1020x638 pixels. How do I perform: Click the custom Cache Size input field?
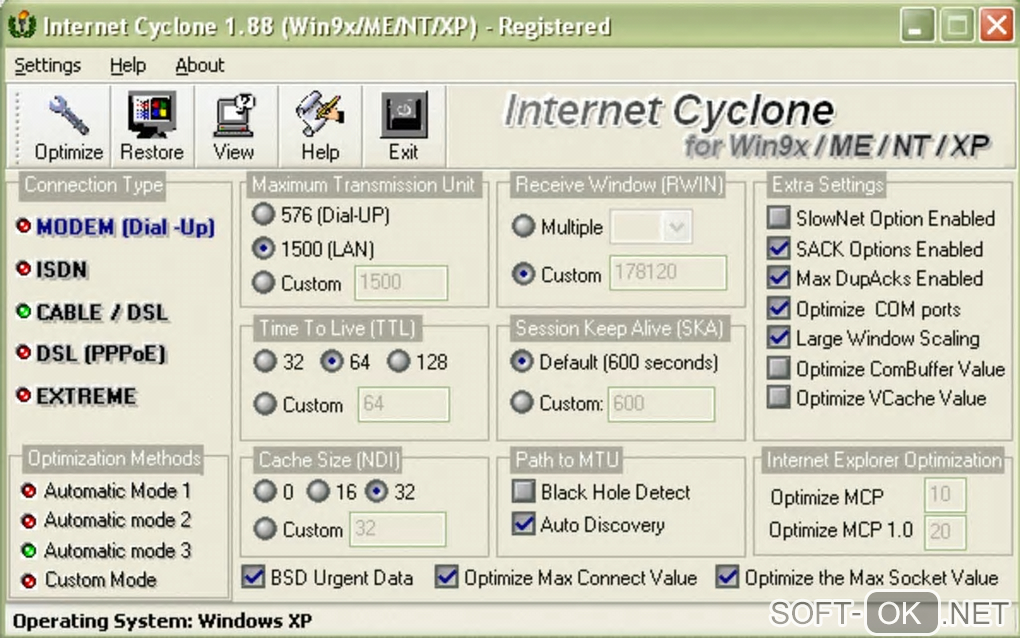398,529
